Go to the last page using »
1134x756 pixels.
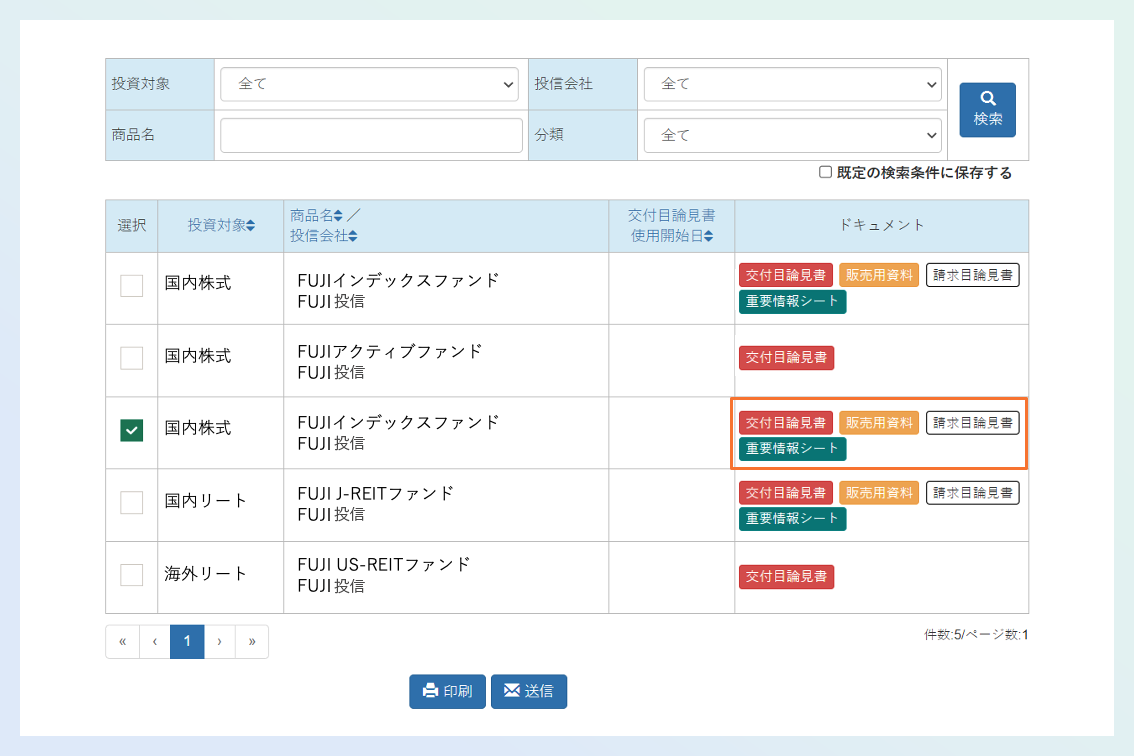tap(252, 642)
